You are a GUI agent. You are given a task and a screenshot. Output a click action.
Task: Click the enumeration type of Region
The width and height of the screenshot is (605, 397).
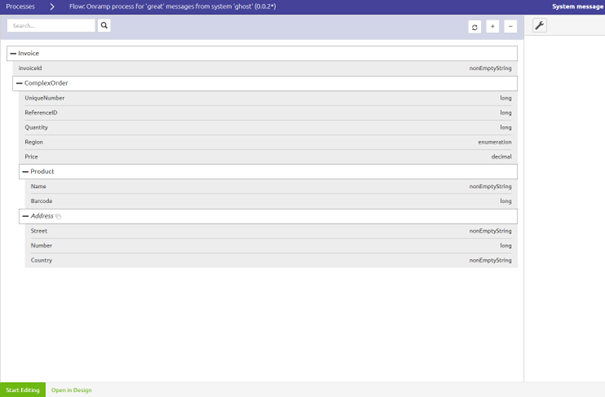pos(495,142)
